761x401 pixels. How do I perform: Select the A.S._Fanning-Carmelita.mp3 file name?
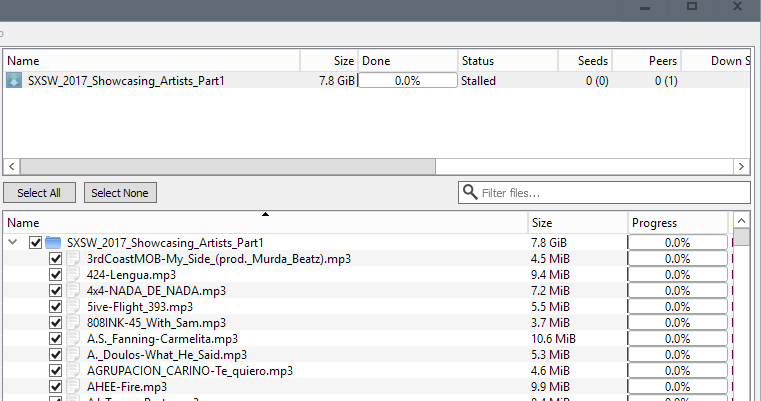pos(162,339)
